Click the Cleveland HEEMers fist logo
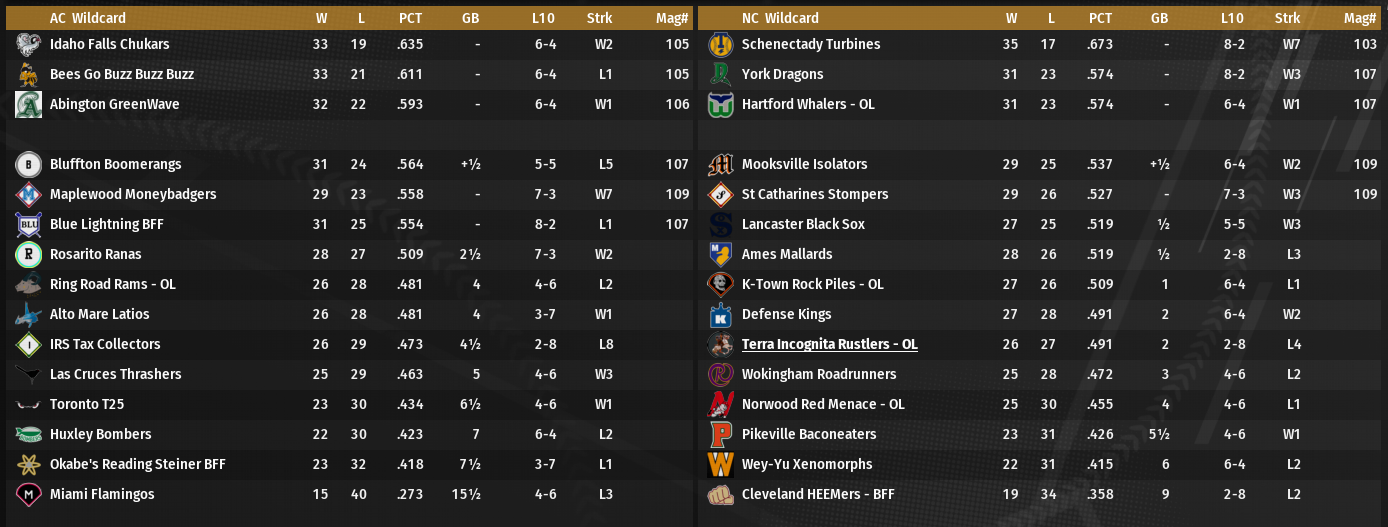1388x527 pixels. coord(720,494)
